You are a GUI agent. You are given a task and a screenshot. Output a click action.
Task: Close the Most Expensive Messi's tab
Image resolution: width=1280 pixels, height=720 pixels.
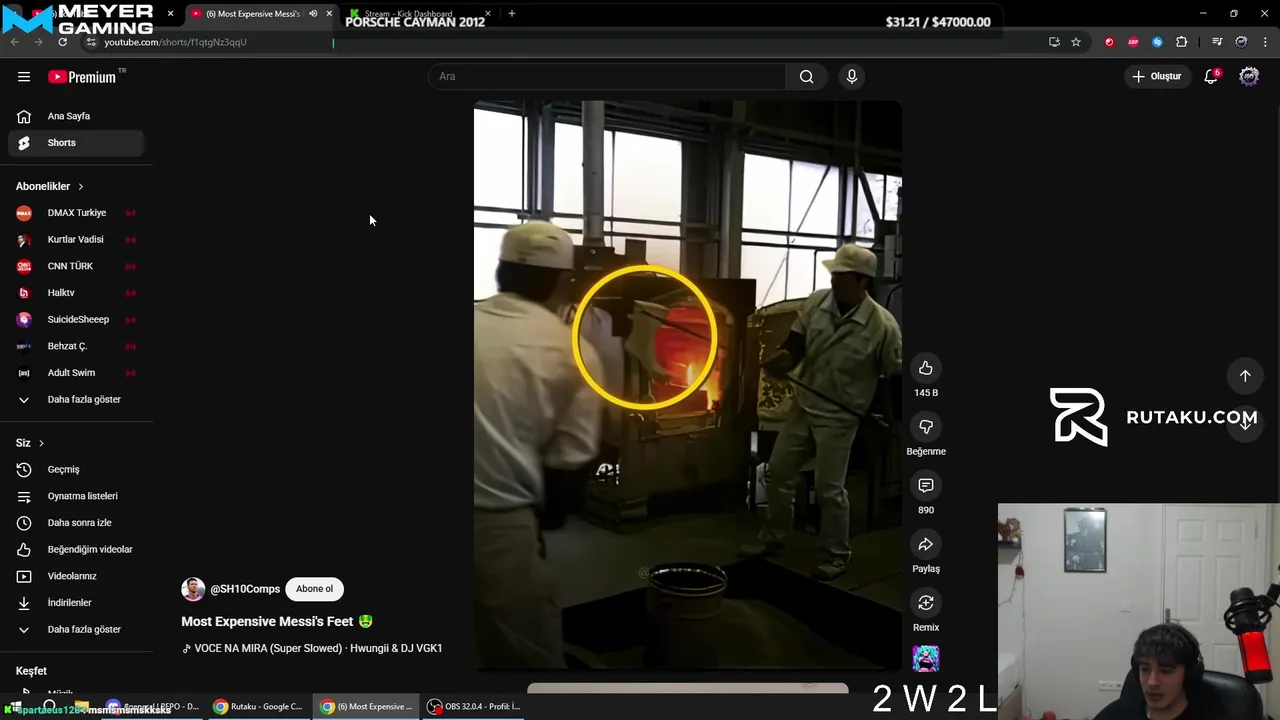click(329, 14)
